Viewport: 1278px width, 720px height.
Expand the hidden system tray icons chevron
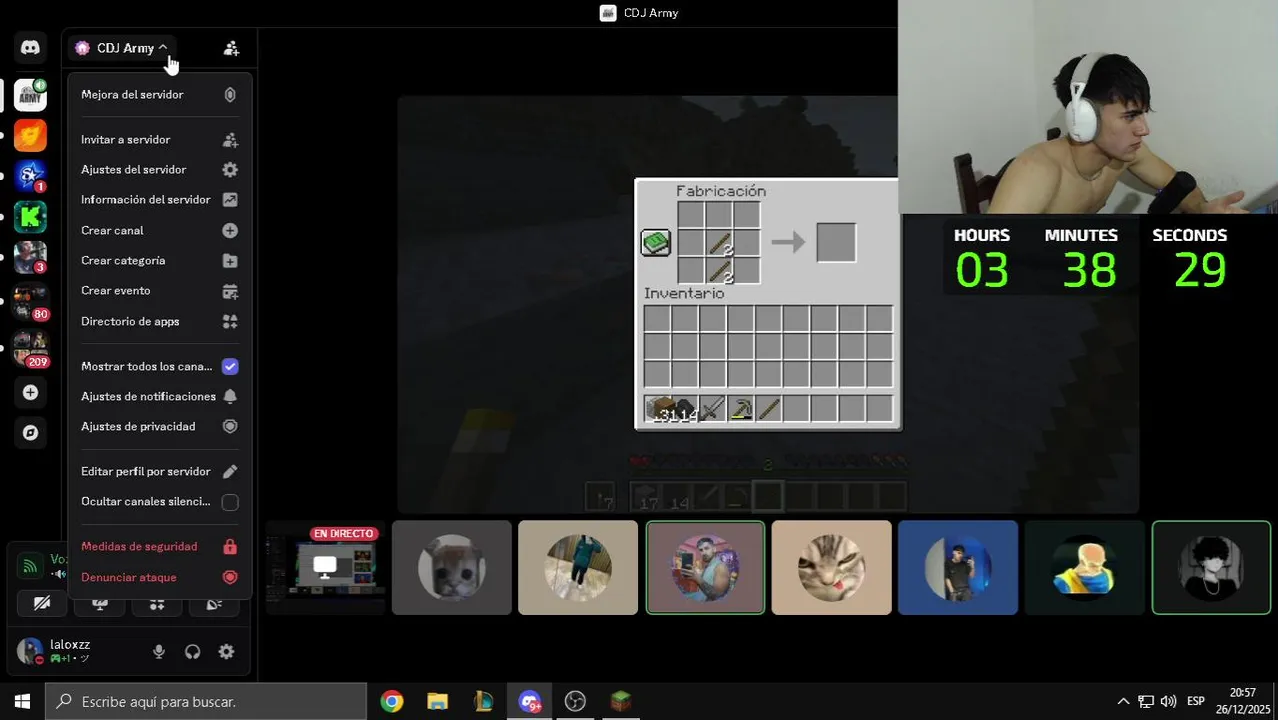1123,701
